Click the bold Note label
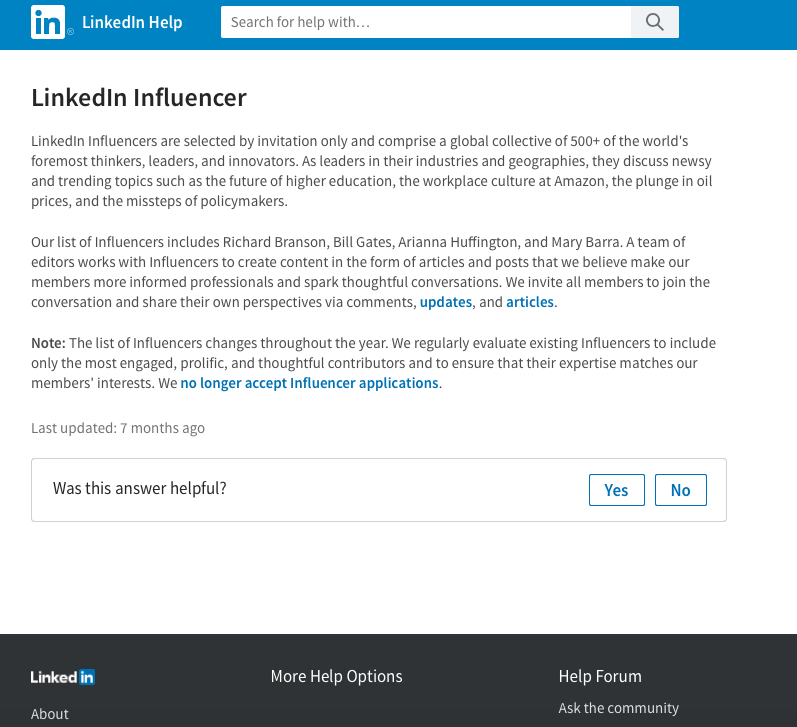The width and height of the screenshot is (797, 727). (48, 343)
